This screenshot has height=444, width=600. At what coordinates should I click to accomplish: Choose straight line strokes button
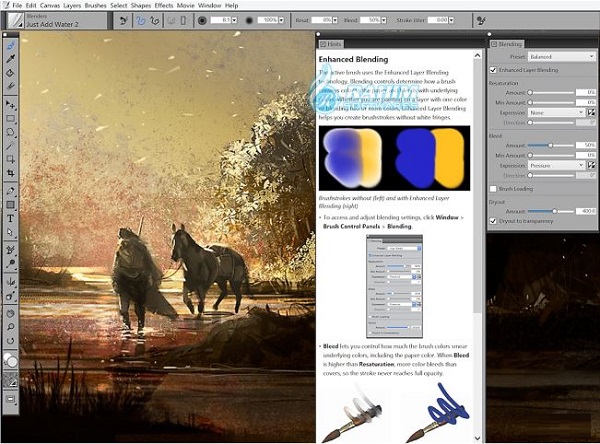155,20
